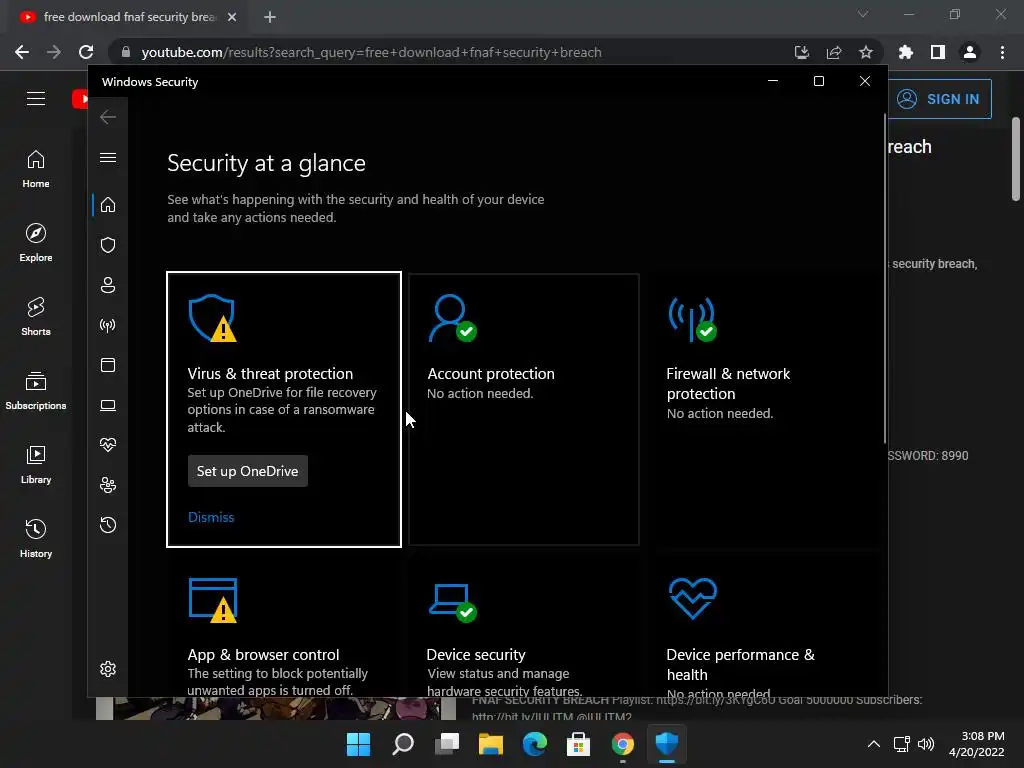Screen dimensions: 1024x768
Task: Open Firewall & network antenna sidebar icon
Action: (108, 325)
